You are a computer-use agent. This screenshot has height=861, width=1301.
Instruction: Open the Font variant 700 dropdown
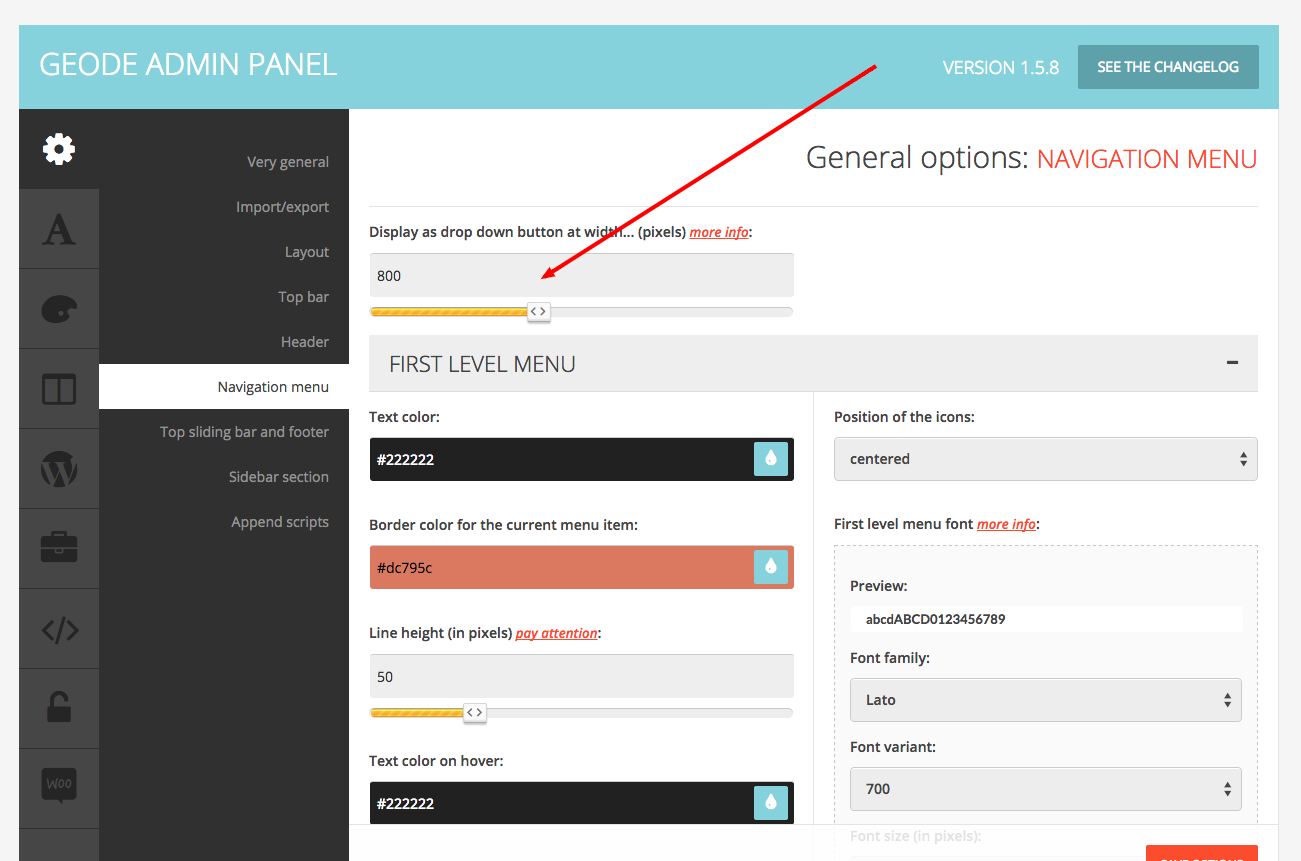click(x=1046, y=789)
